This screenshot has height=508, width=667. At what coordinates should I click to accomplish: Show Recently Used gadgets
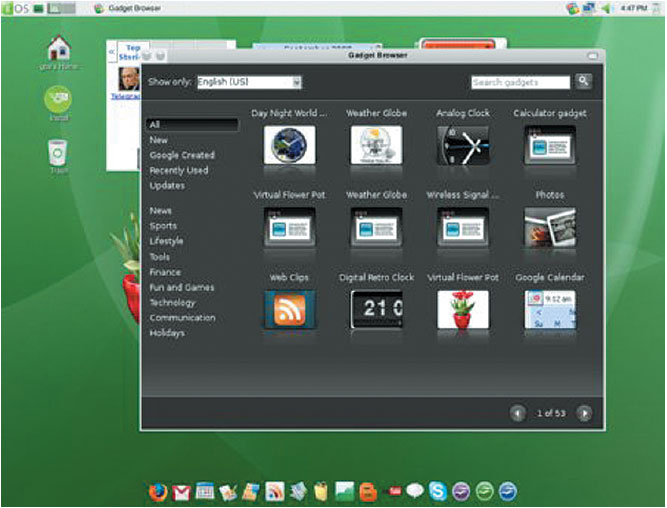click(180, 171)
